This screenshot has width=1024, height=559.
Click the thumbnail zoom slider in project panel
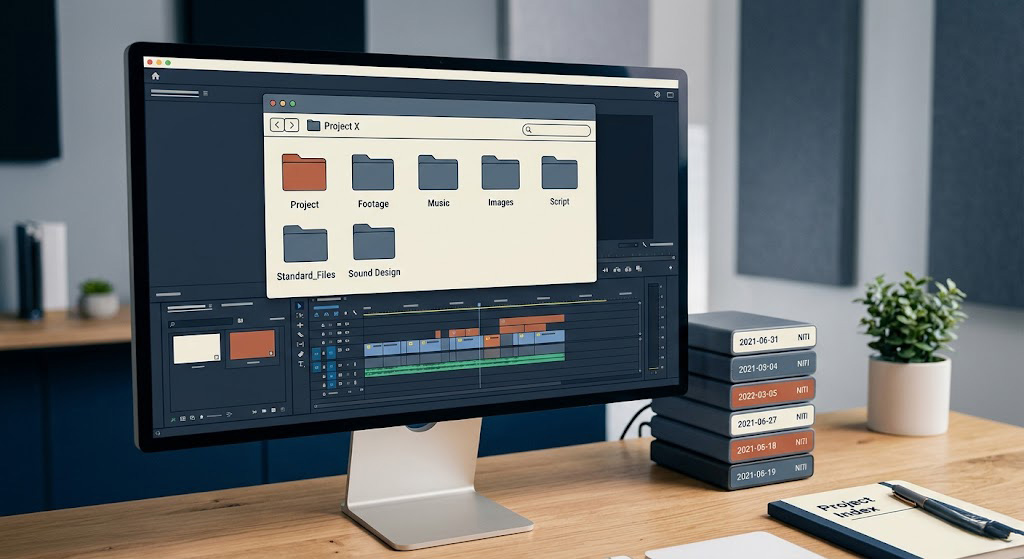pos(214,416)
